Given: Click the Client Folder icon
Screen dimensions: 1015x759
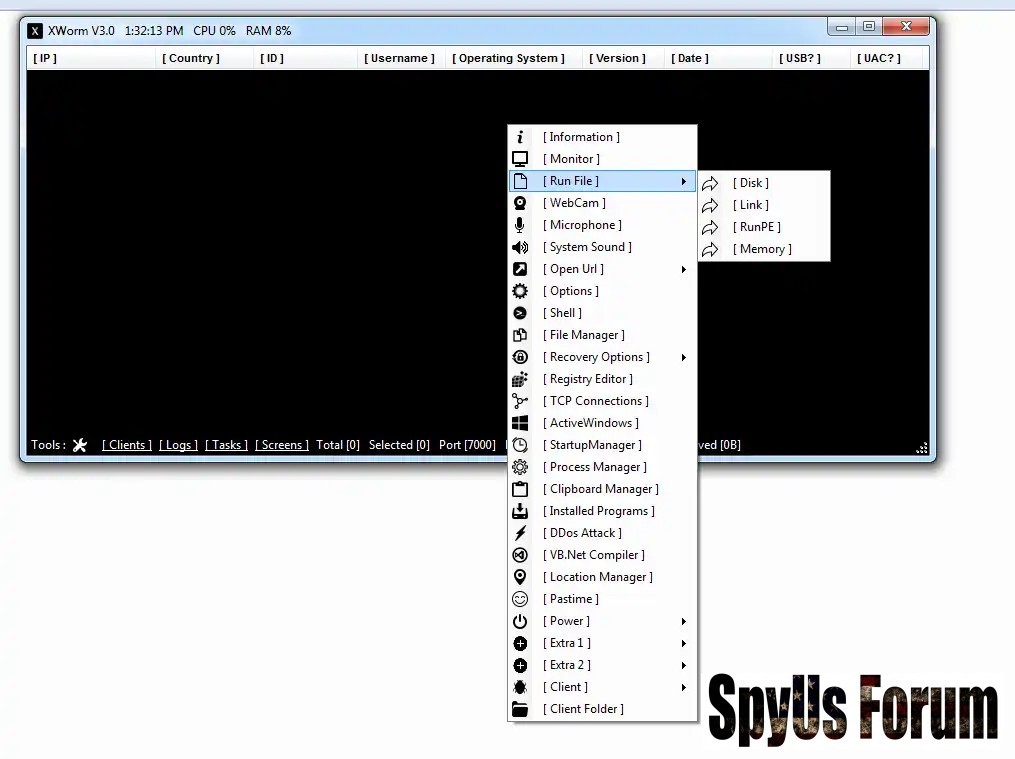Looking at the screenshot, I should [520, 709].
